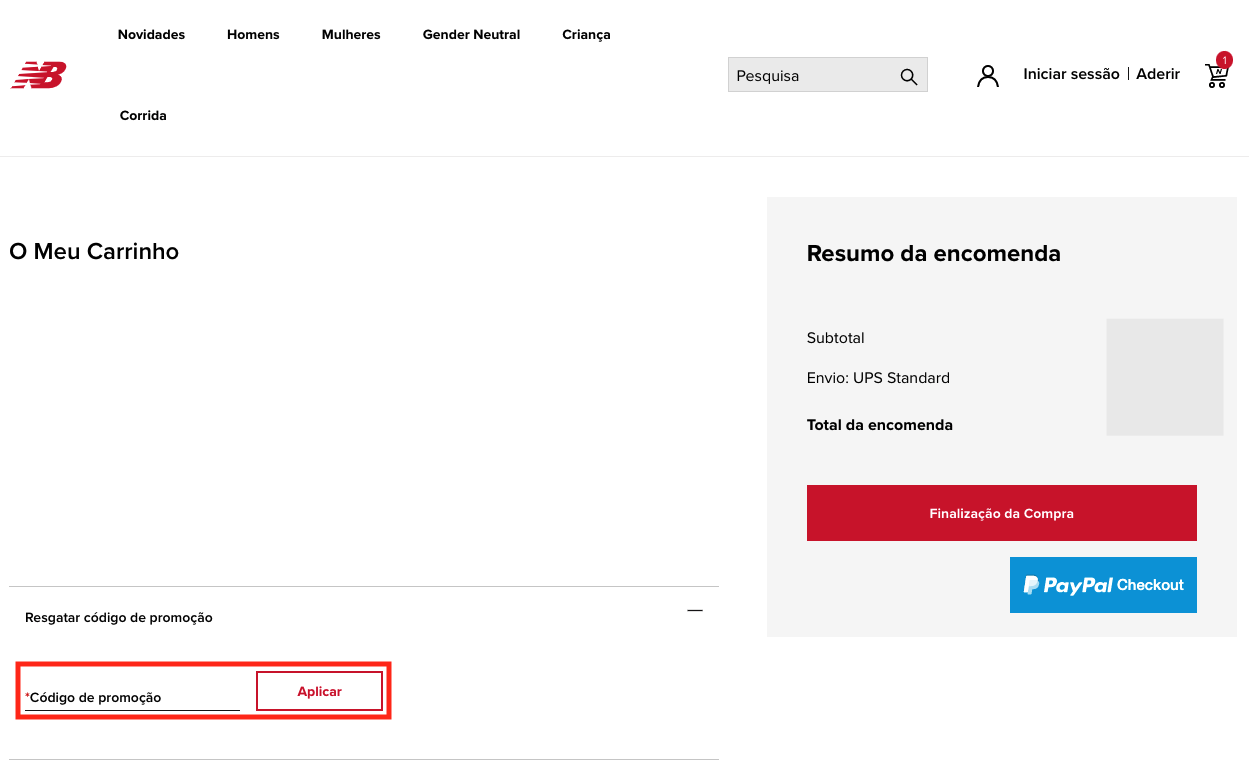Open the user account icon
This screenshot has width=1249, height=781.
tap(988, 76)
